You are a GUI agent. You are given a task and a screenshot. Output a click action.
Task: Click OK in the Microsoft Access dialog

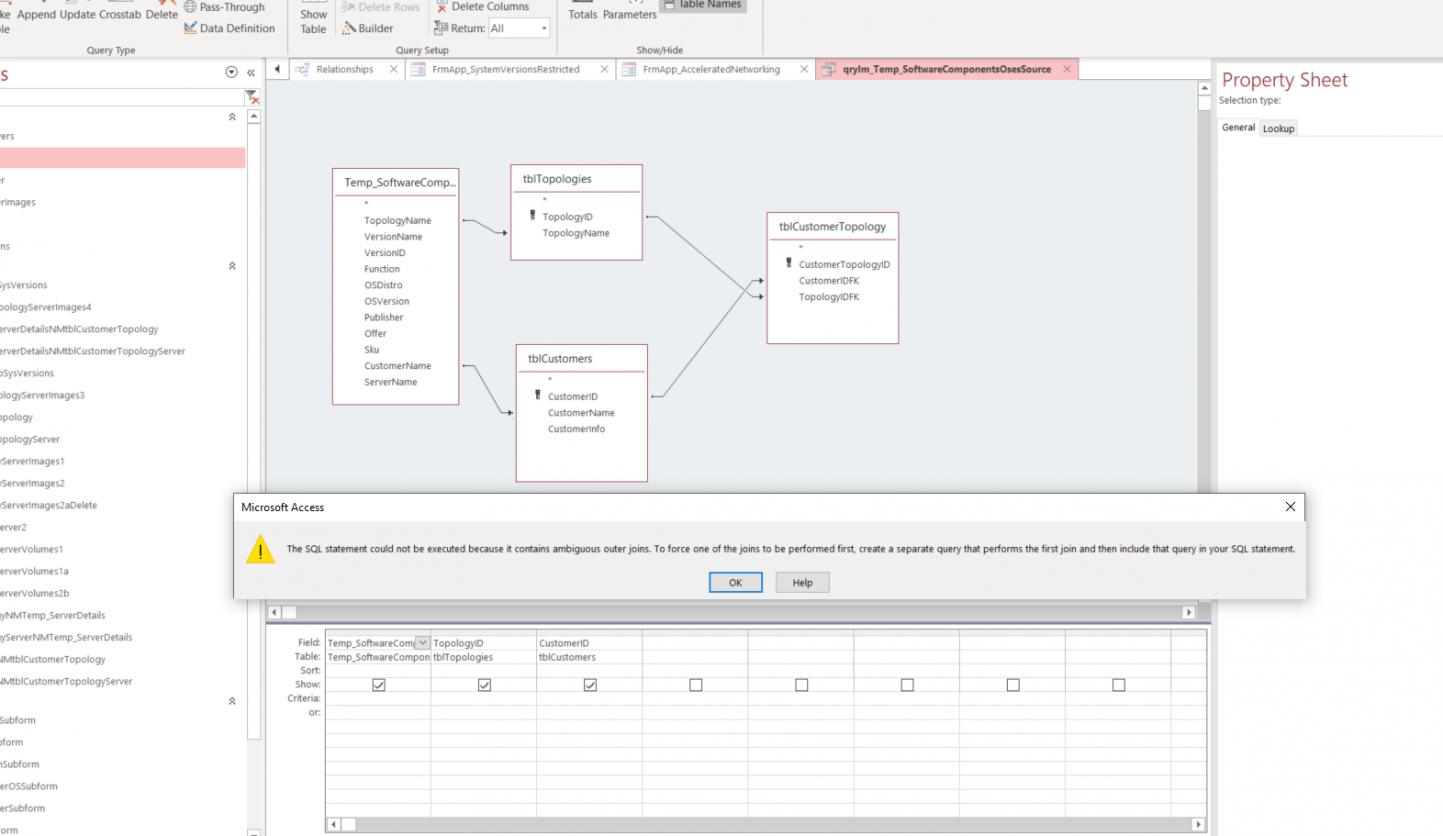(x=735, y=582)
